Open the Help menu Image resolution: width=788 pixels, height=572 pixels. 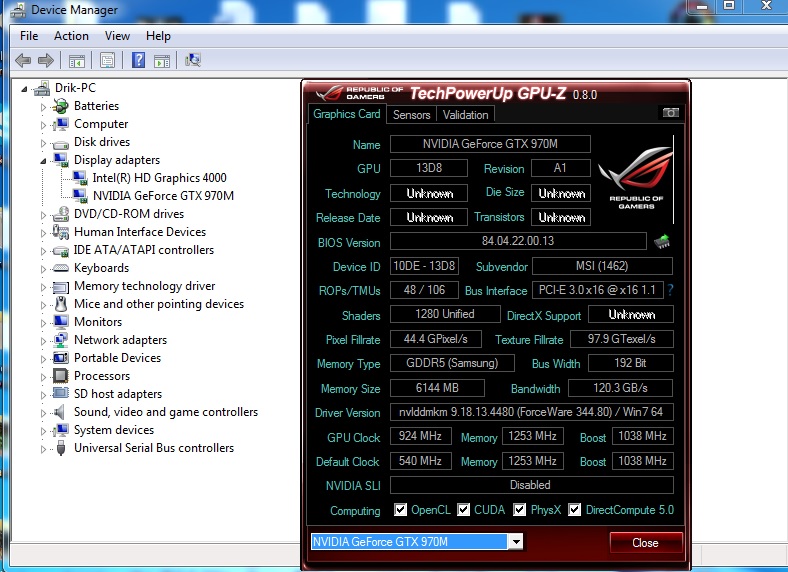tap(158, 36)
